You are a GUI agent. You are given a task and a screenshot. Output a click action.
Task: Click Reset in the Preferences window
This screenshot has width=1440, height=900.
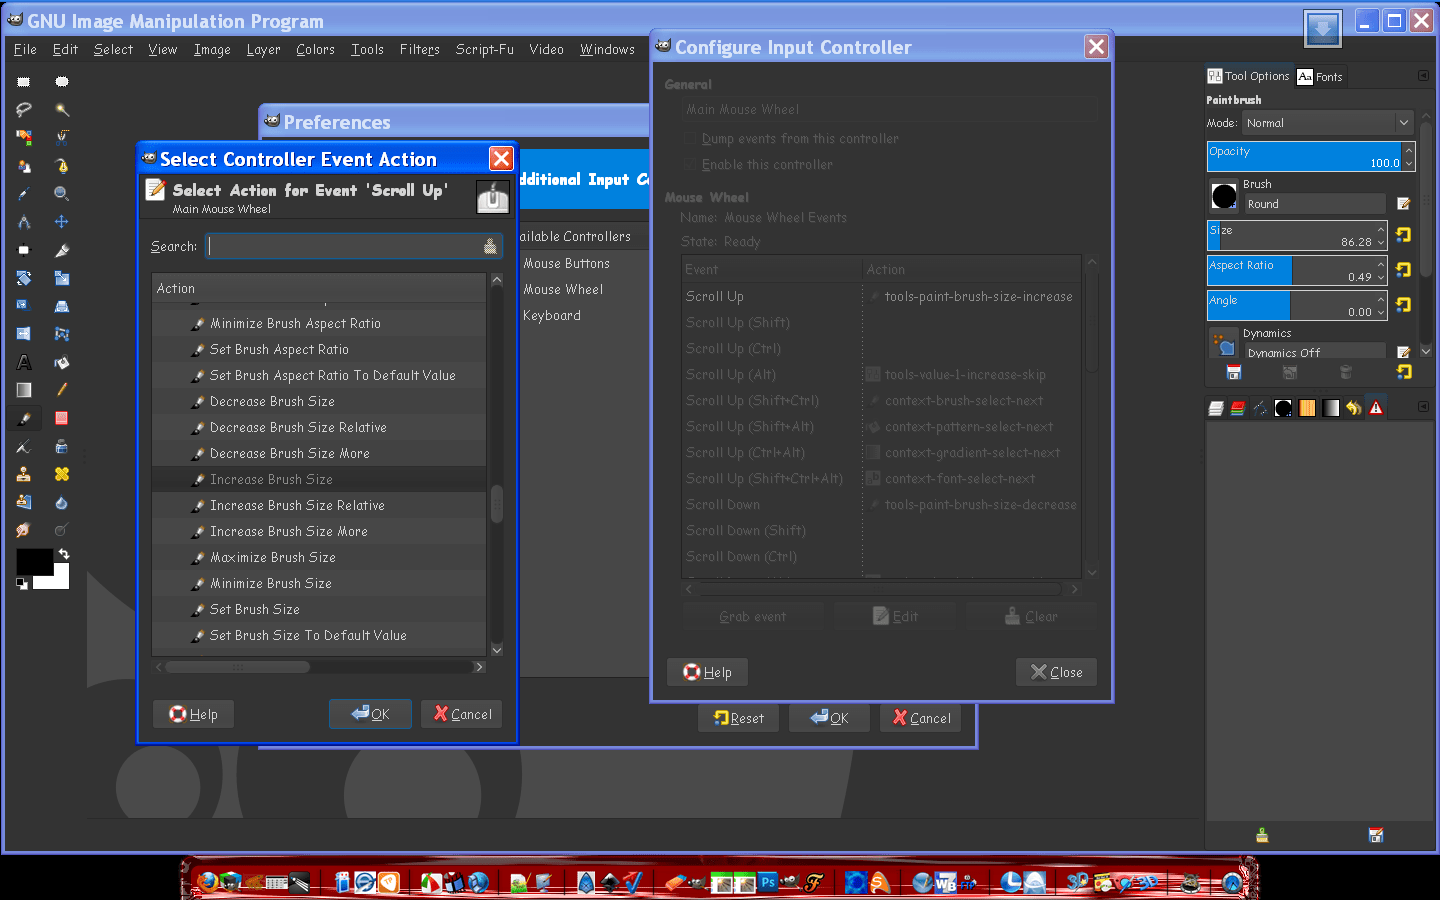tap(738, 718)
